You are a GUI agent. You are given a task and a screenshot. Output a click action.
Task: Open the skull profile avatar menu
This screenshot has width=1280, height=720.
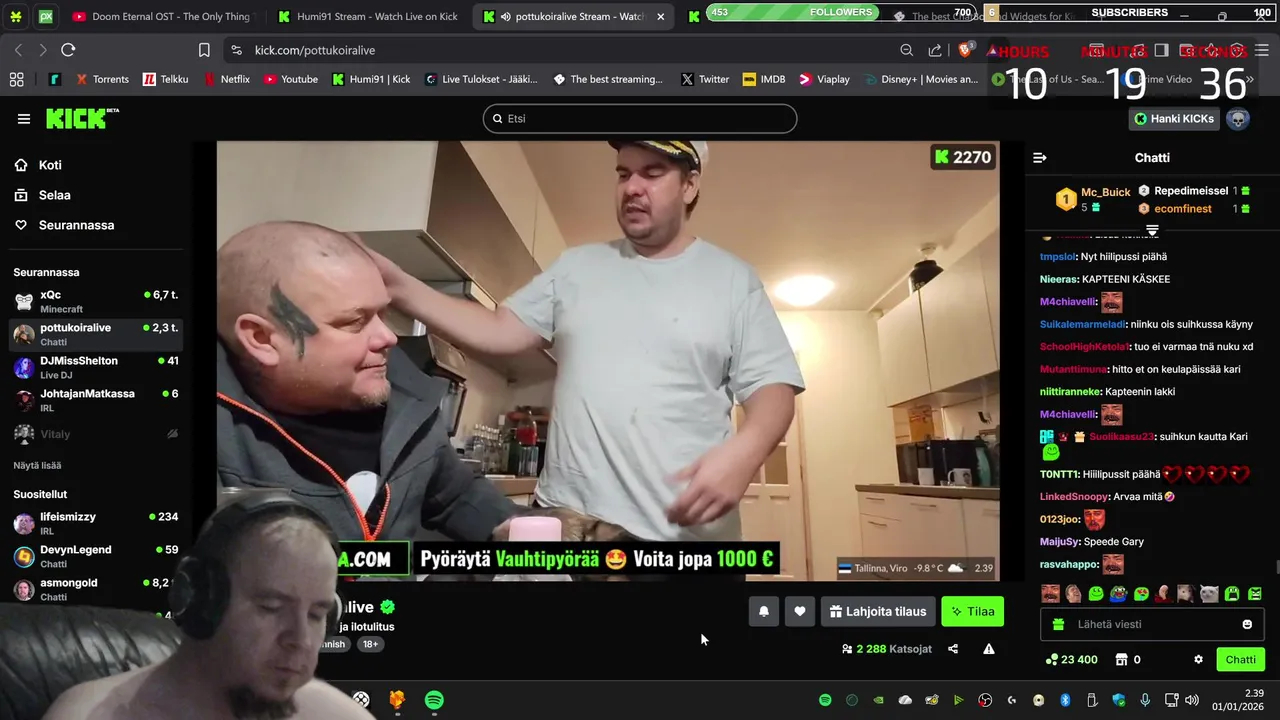click(1238, 119)
